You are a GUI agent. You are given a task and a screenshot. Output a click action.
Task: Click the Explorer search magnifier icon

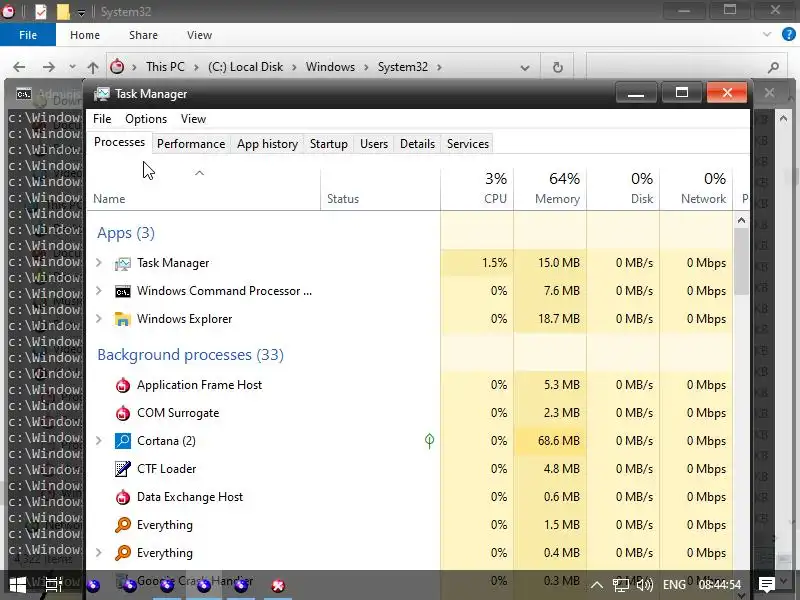tap(773, 67)
